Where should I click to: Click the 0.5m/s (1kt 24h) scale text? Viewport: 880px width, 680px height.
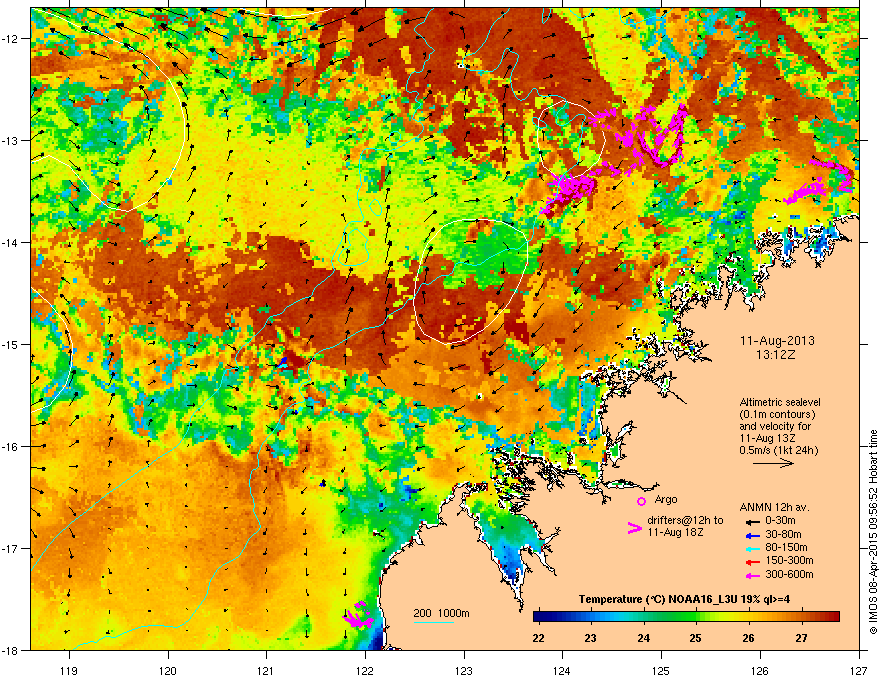click(778, 450)
